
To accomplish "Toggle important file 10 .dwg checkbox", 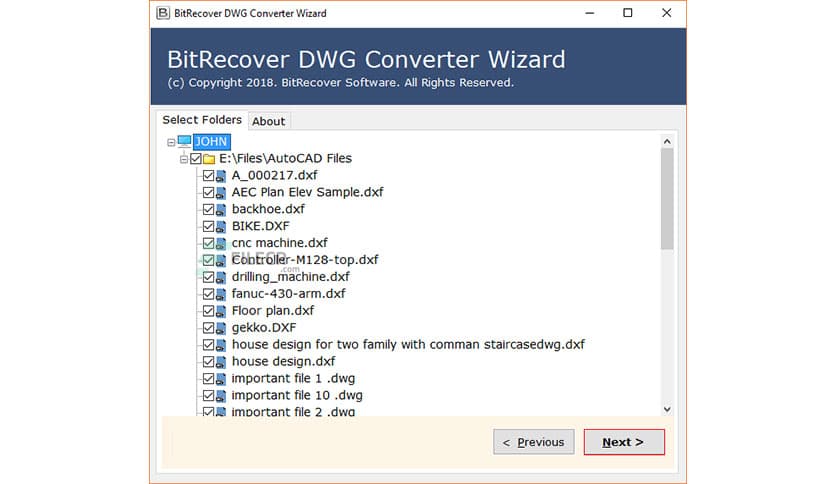I will 208,396.
